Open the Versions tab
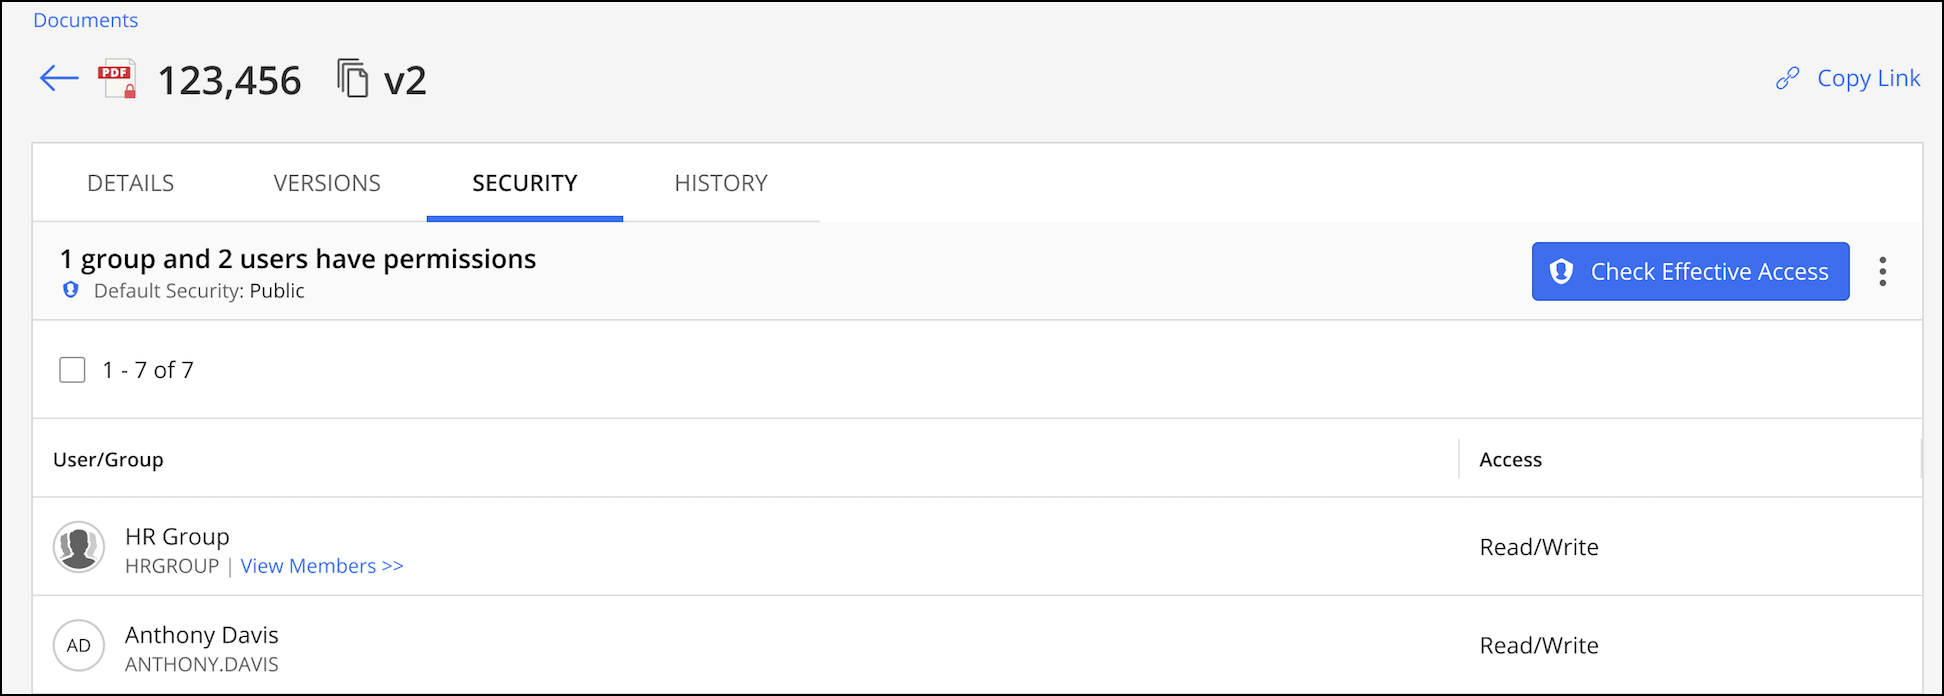Screen dimensions: 1944x696 coord(327,183)
